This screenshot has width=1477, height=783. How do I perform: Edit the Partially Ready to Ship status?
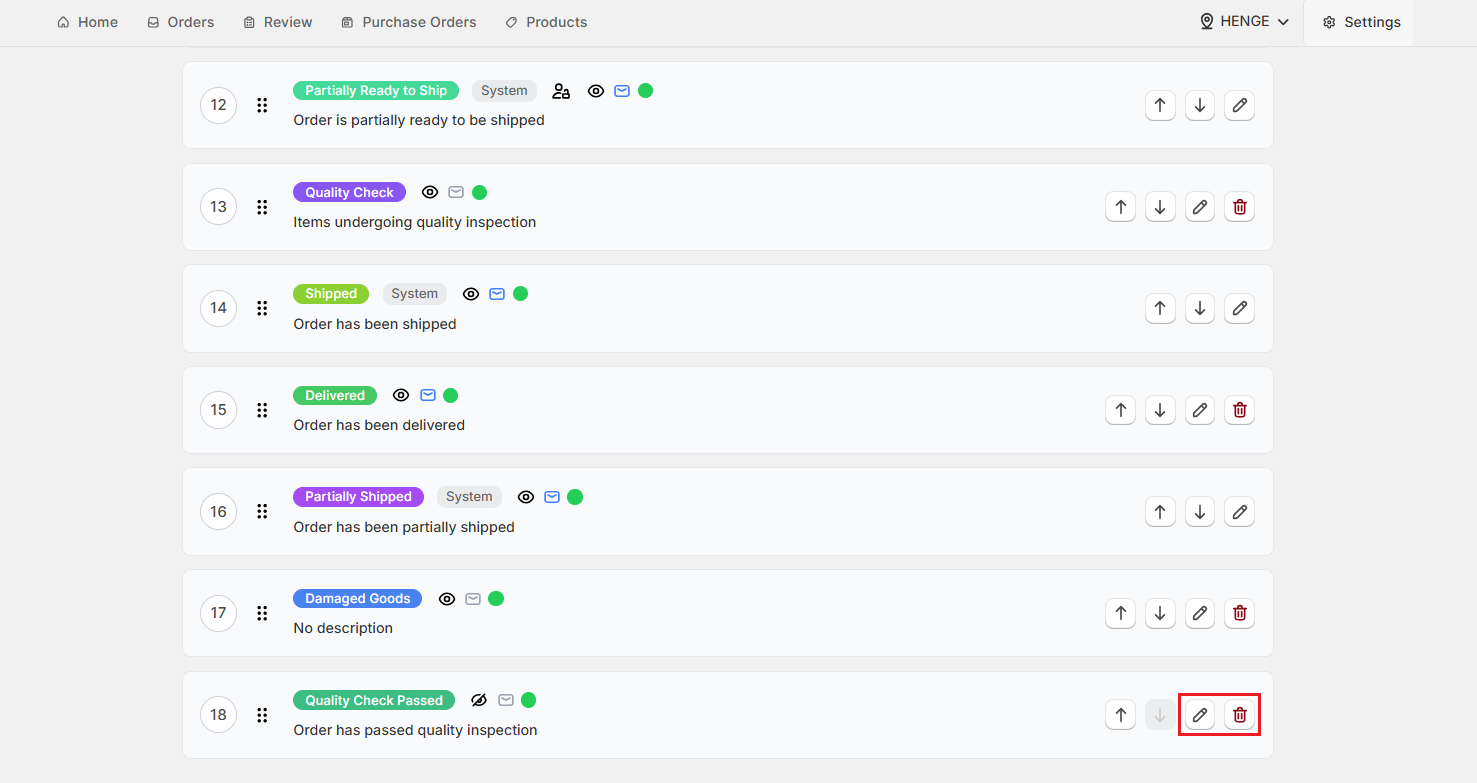tap(1240, 105)
